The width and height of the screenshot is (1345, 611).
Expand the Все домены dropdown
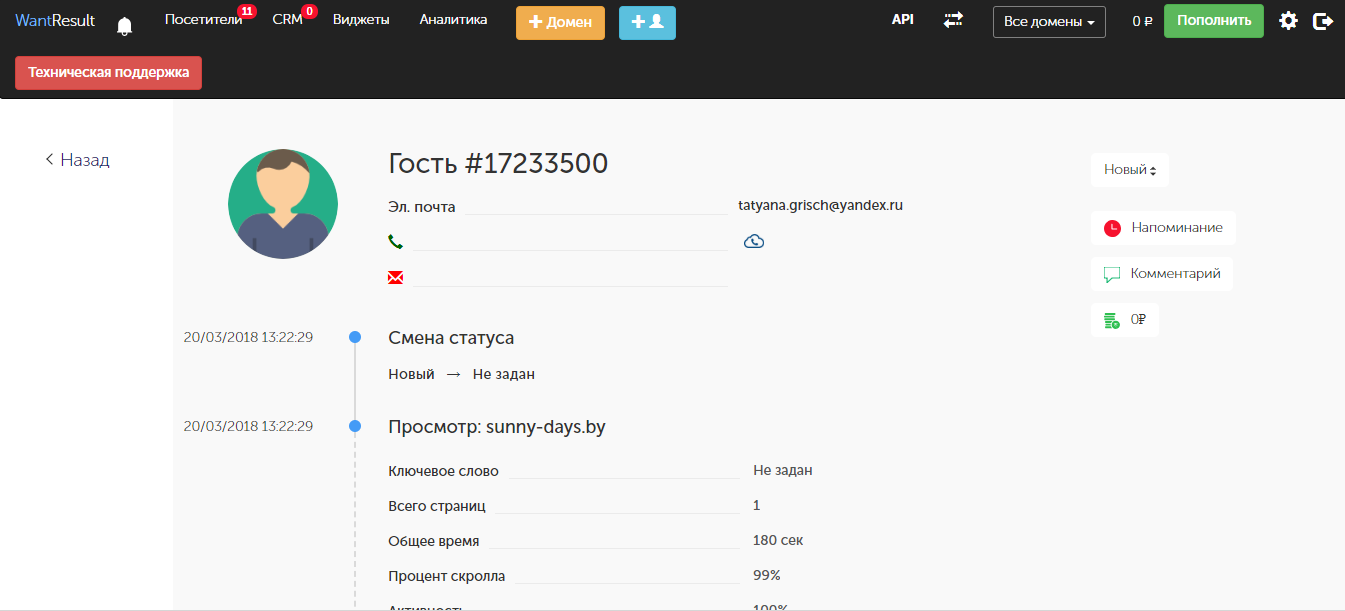(x=1049, y=21)
